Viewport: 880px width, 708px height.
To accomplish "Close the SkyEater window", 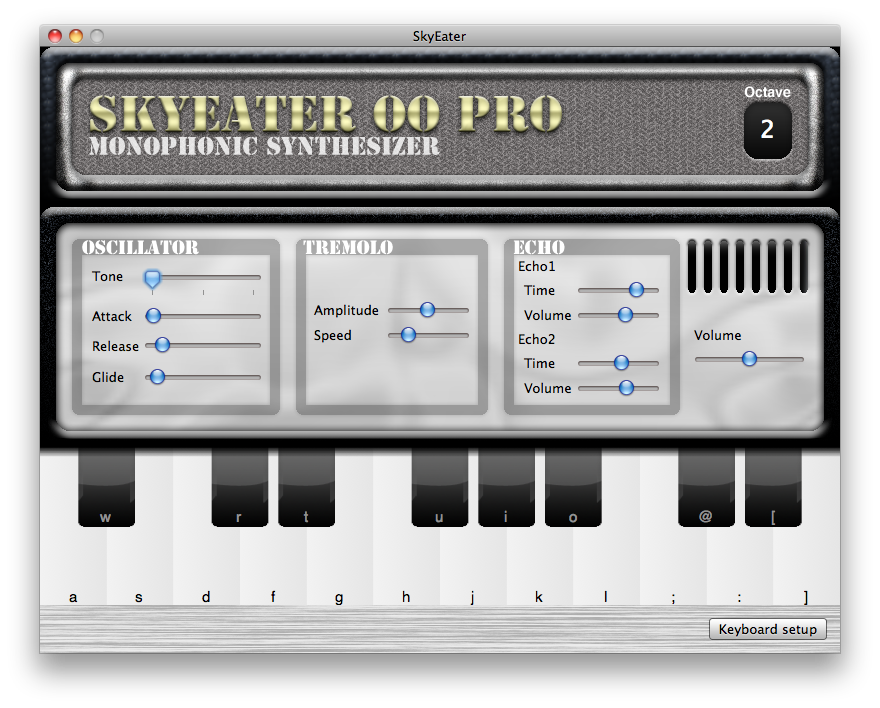I will point(55,36).
